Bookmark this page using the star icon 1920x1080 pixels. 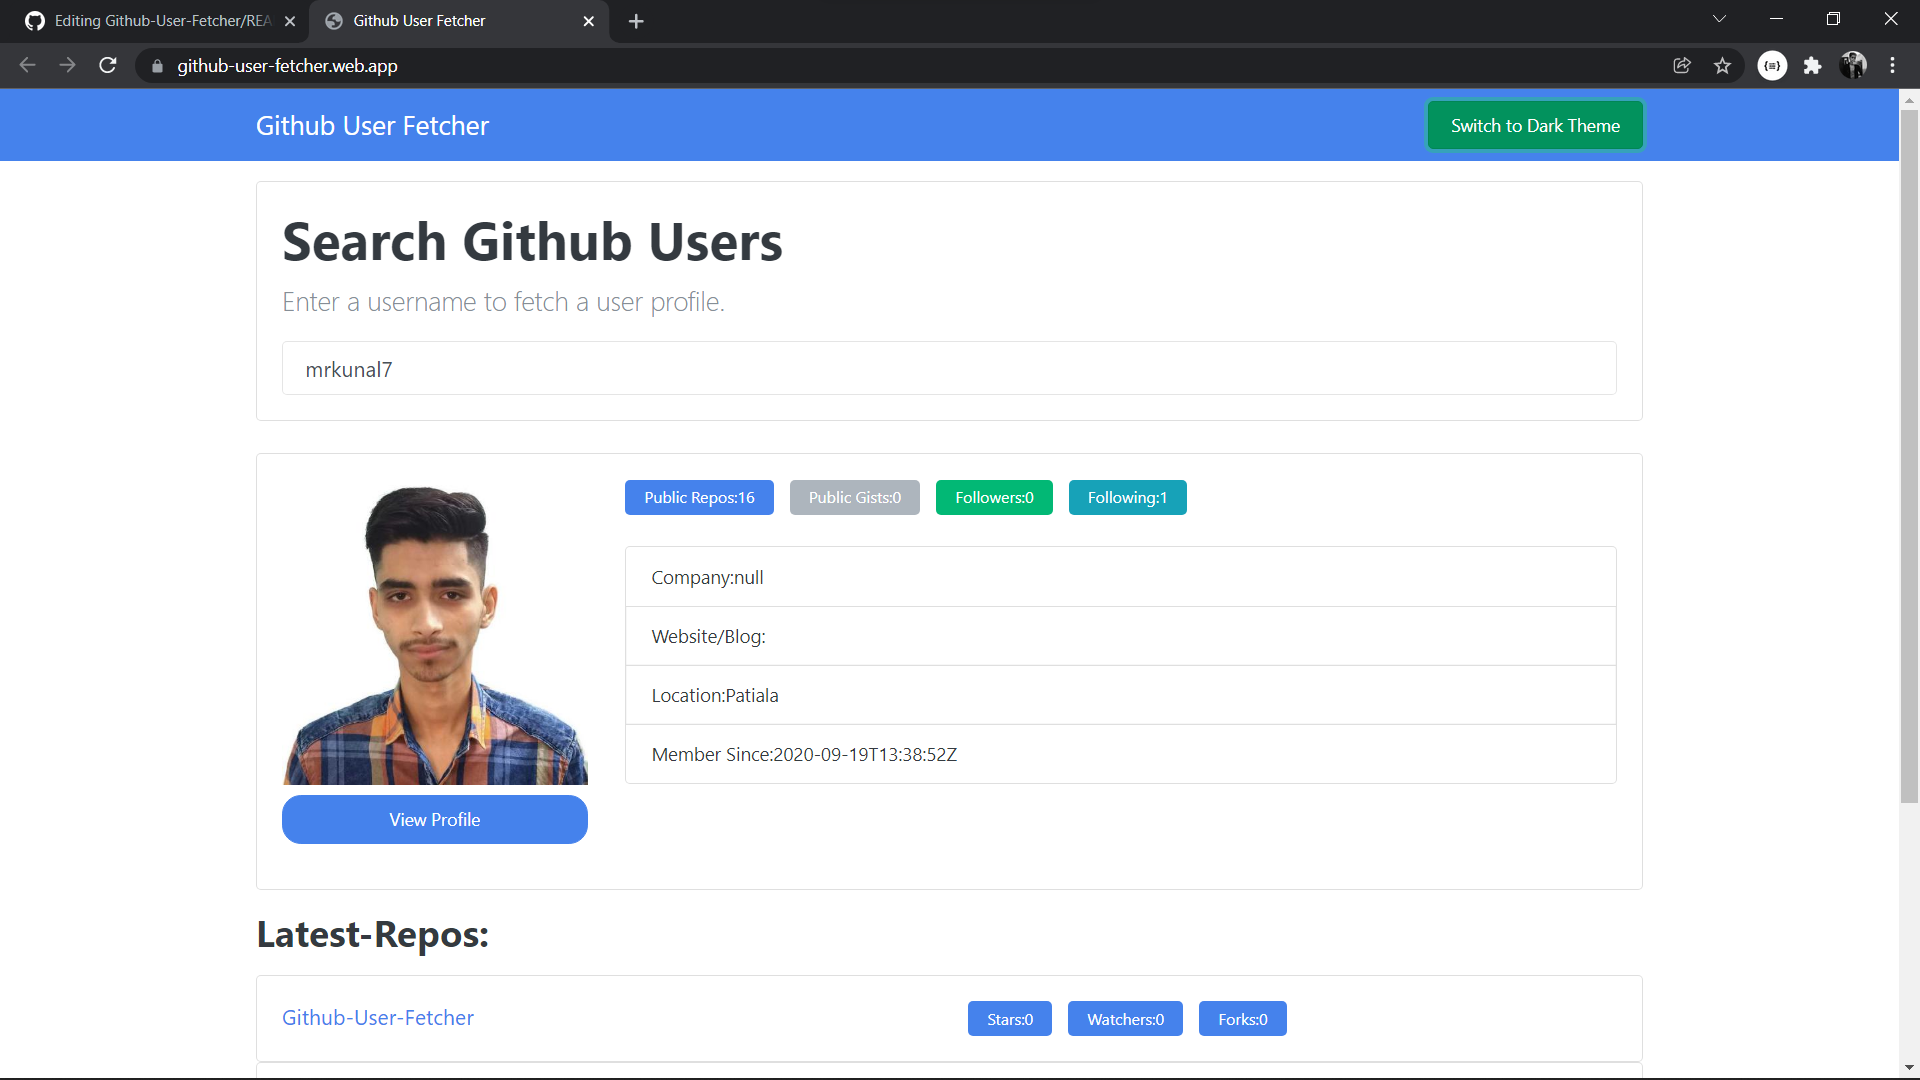[1723, 65]
